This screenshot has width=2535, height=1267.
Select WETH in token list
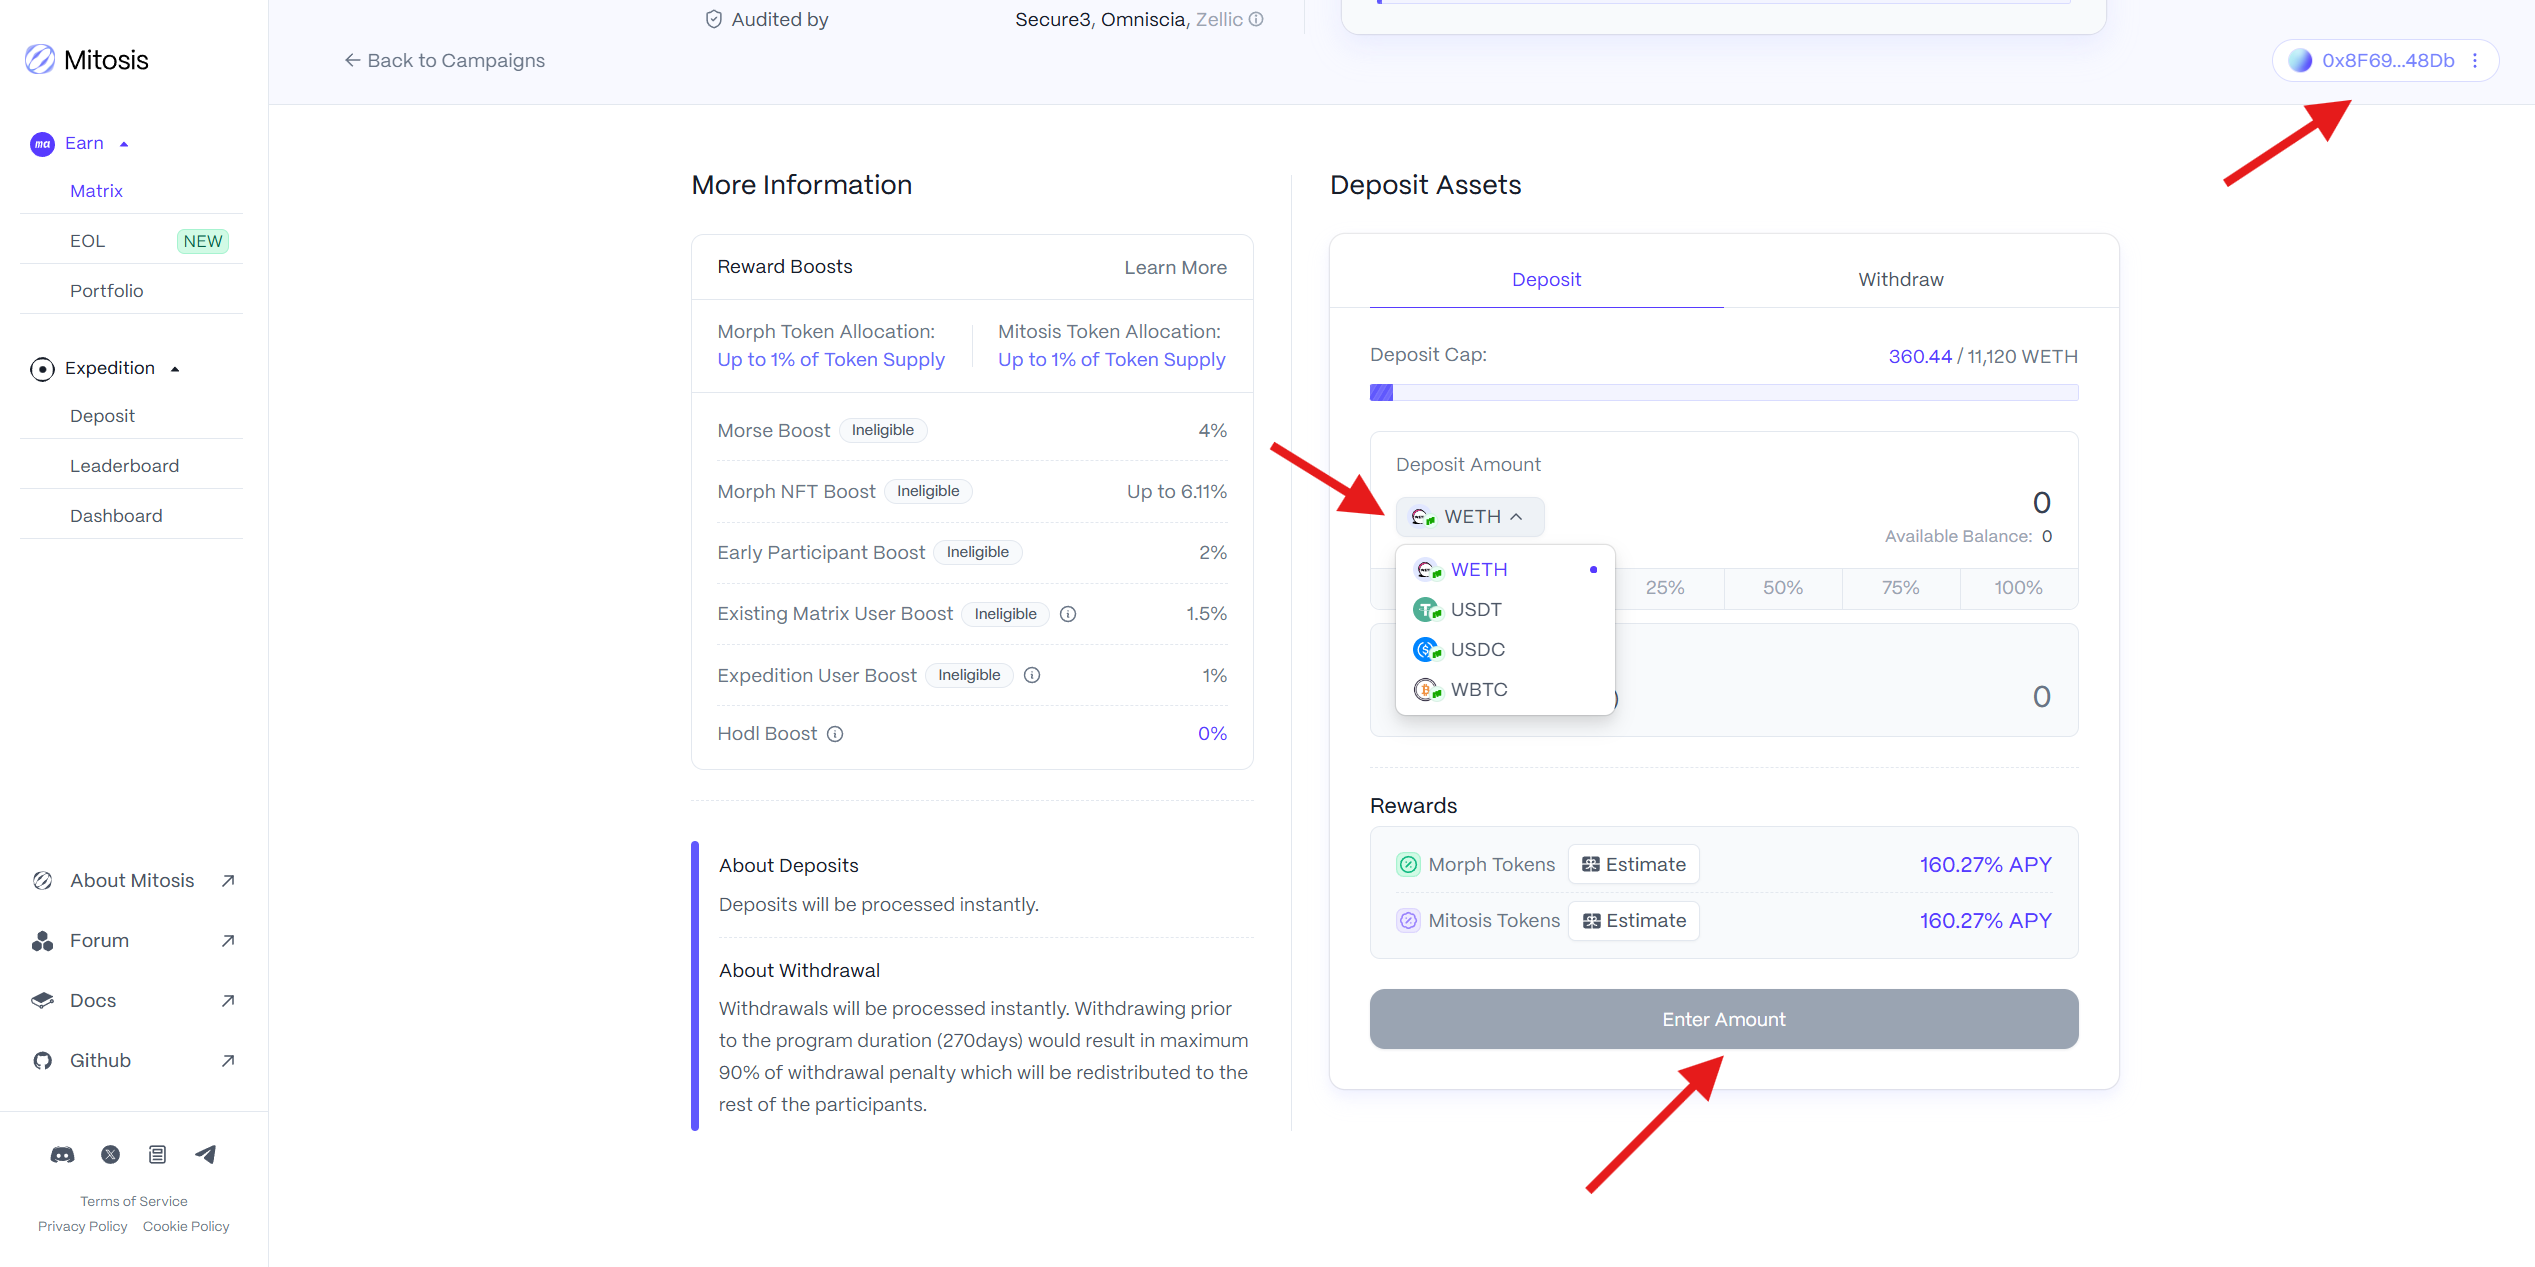[1505, 570]
